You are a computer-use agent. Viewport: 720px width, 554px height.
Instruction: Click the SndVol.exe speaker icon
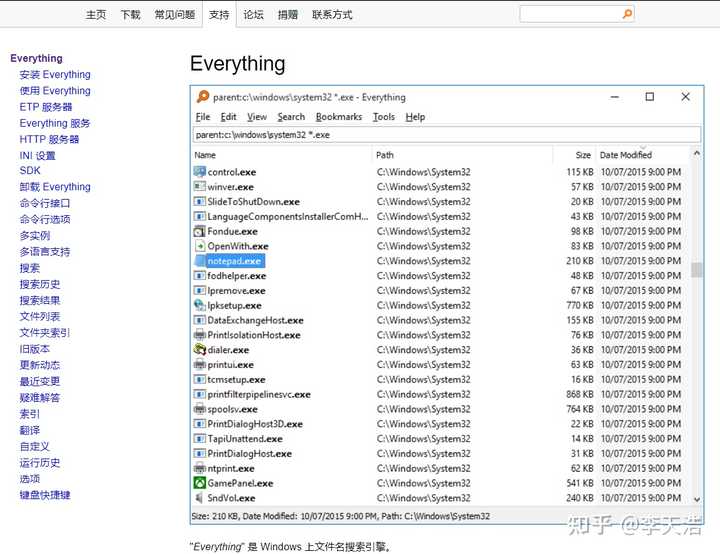coord(199,497)
